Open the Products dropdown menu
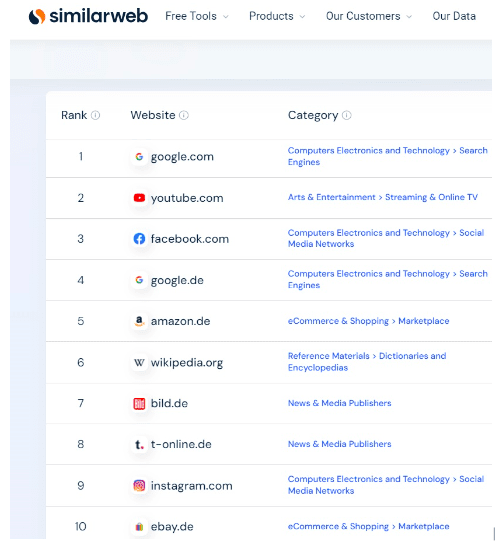 pos(277,16)
